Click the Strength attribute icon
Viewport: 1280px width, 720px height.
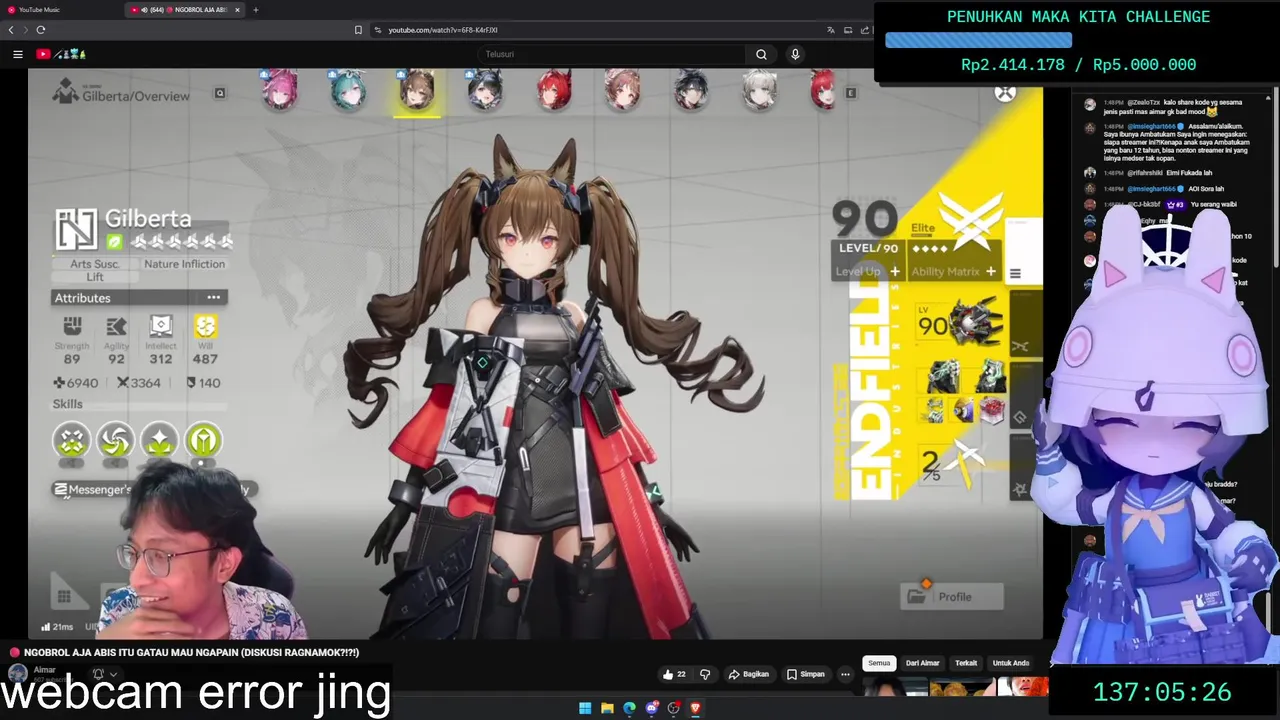[72, 326]
